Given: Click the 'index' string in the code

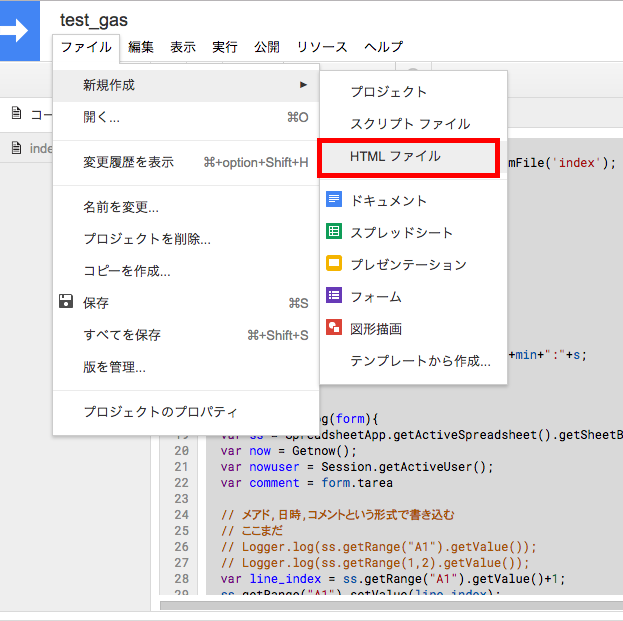Looking at the screenshot, I should 577,163.
